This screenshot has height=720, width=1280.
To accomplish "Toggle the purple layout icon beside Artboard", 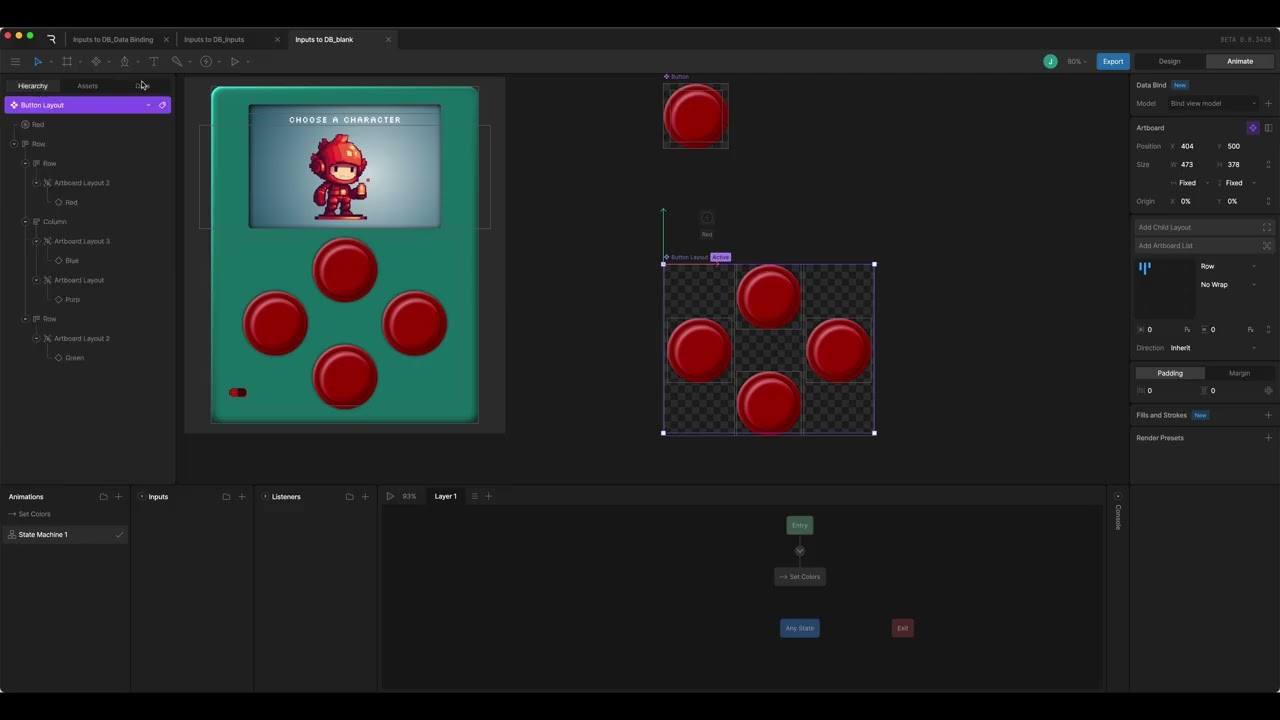I will (x=1252, y=128).
